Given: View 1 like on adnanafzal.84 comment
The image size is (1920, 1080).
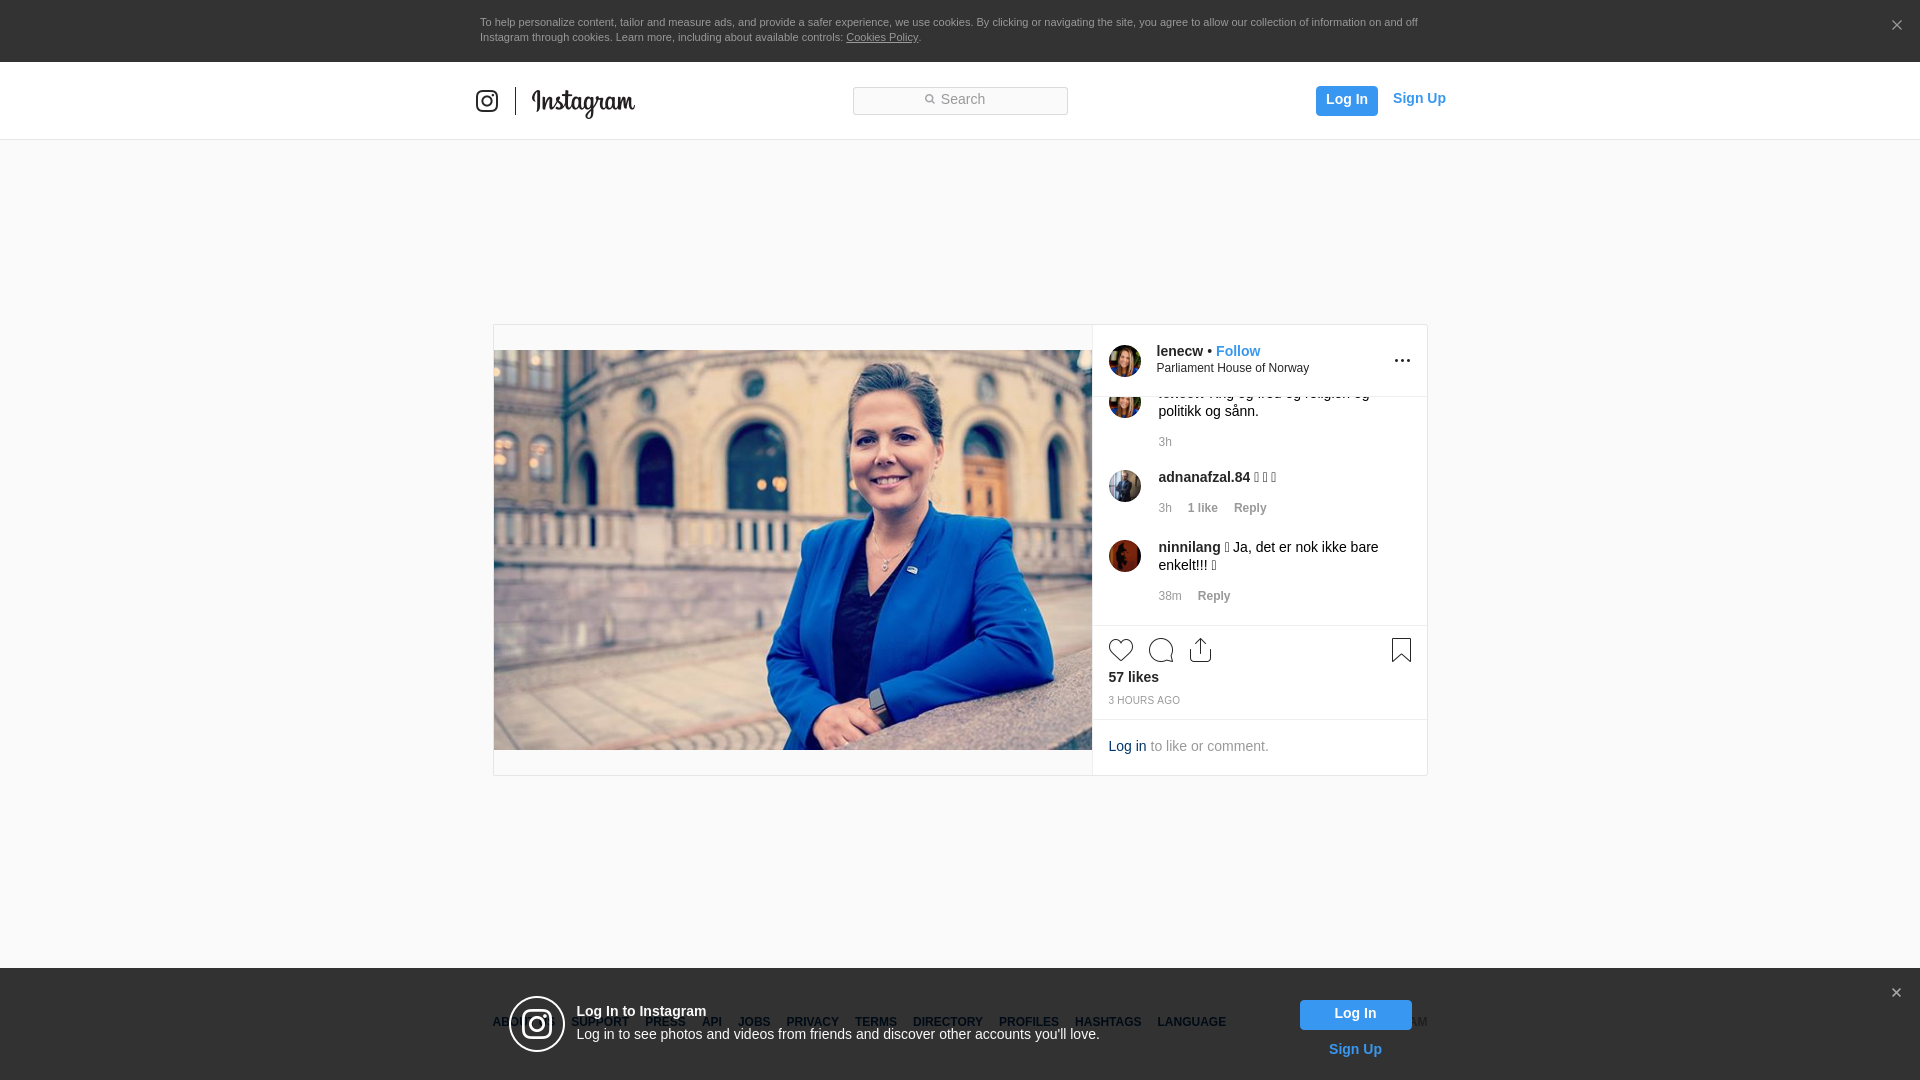Looking at the screenshot, I should (x=1202, y=508).
